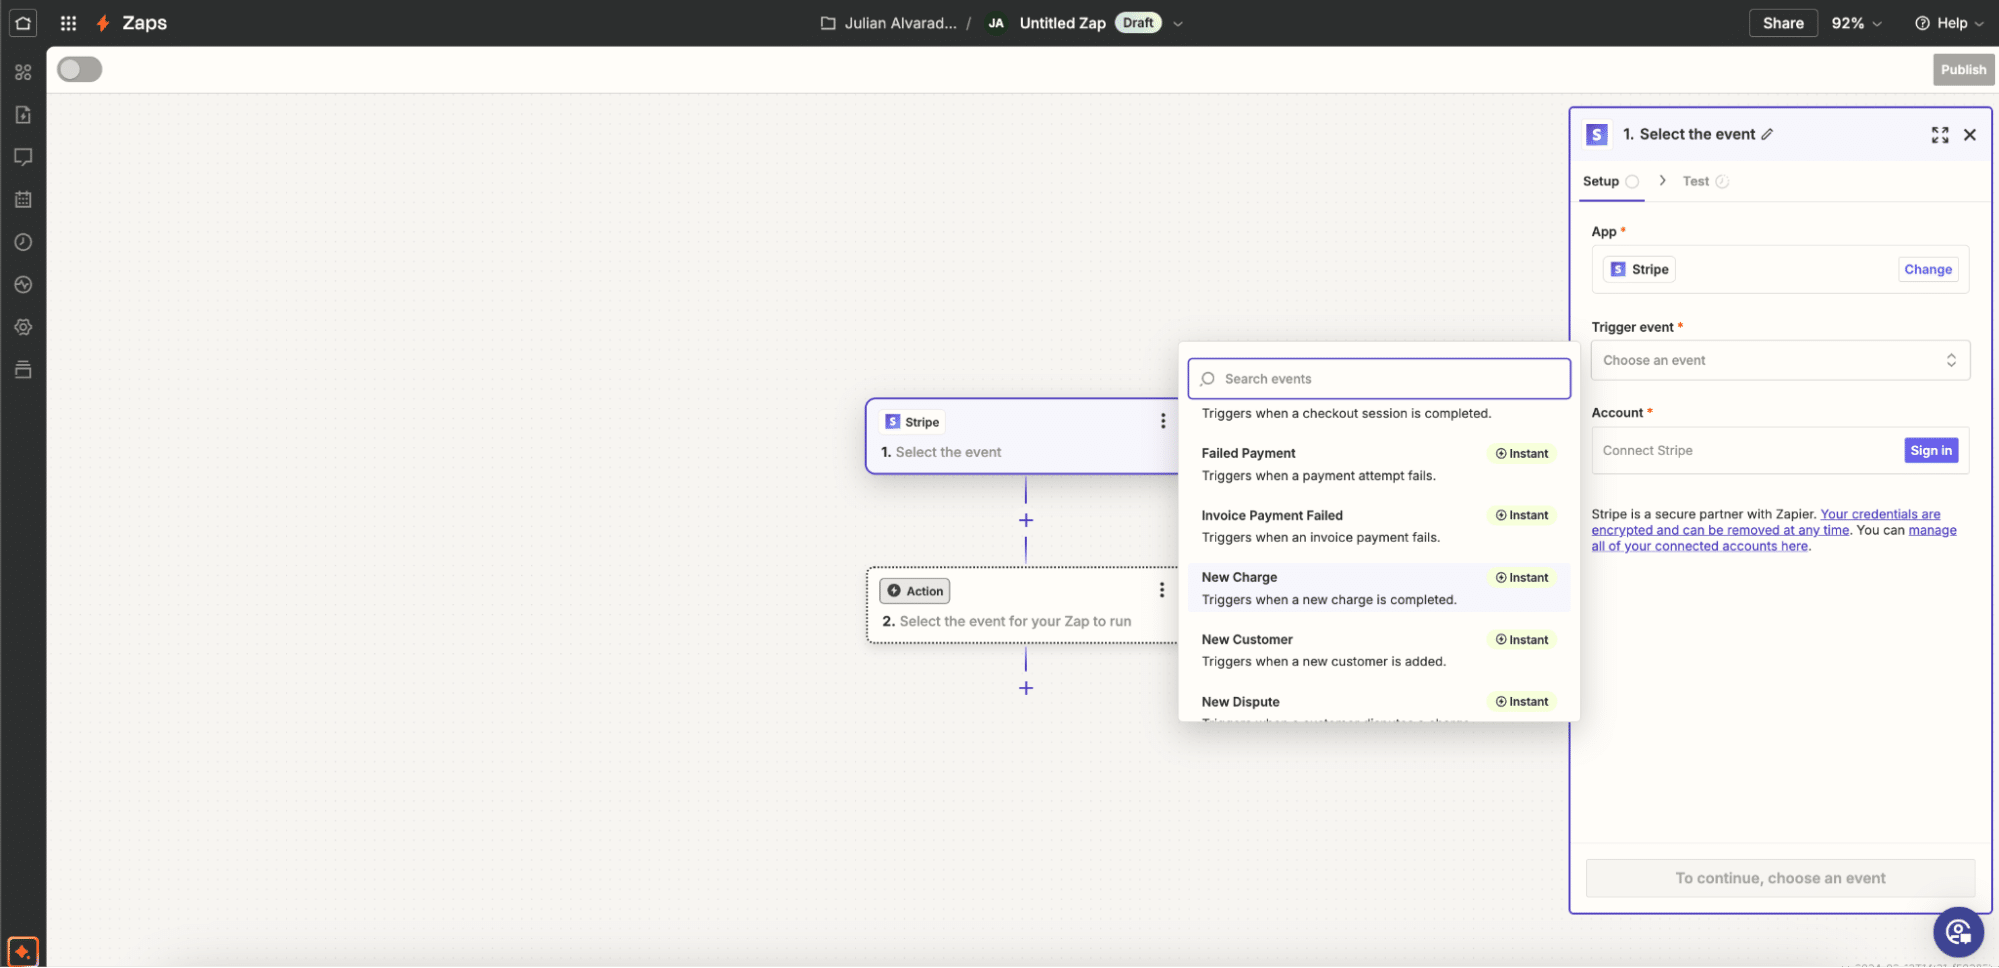Open the Stripe step three-dot menu
Image resolution: width=1999 pixels, height=968 pixels.
(1163, 421)
